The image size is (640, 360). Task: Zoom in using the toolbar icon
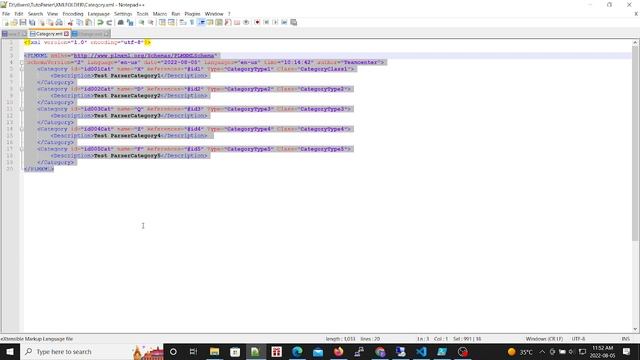tap(141, 22)
